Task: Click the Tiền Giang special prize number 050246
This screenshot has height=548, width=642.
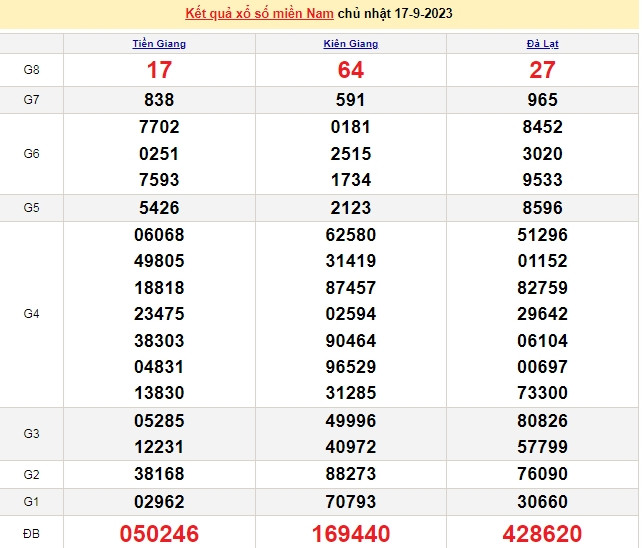Action: click(159, 534)
